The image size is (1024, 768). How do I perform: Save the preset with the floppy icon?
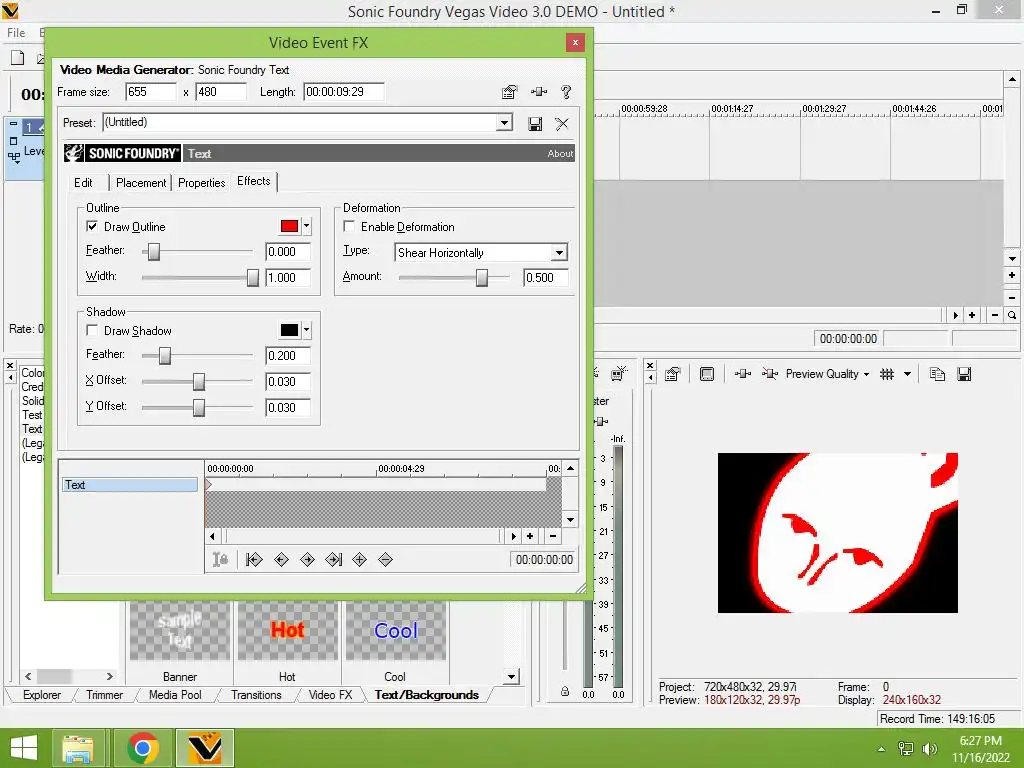[x=535, y=123]
